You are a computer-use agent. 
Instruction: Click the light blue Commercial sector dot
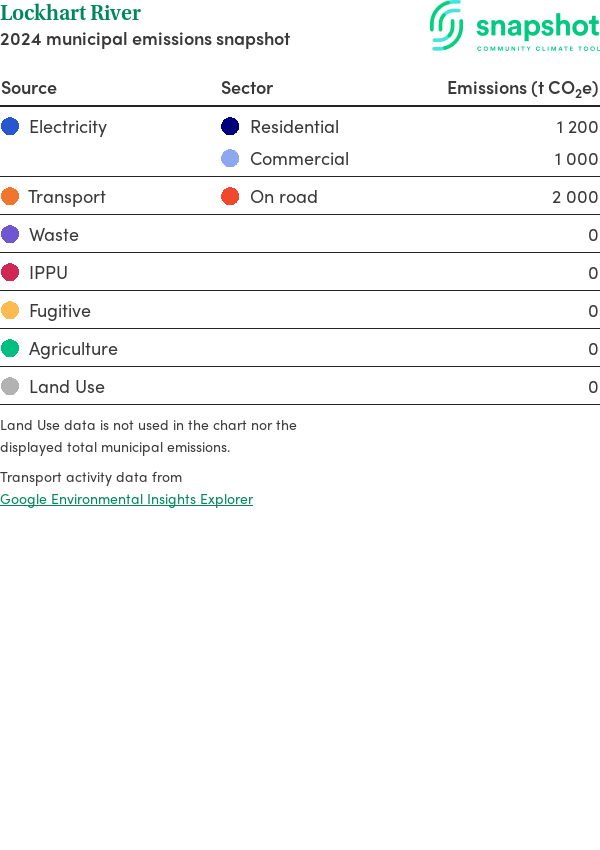pyautogui.click(x=230, y=159)
